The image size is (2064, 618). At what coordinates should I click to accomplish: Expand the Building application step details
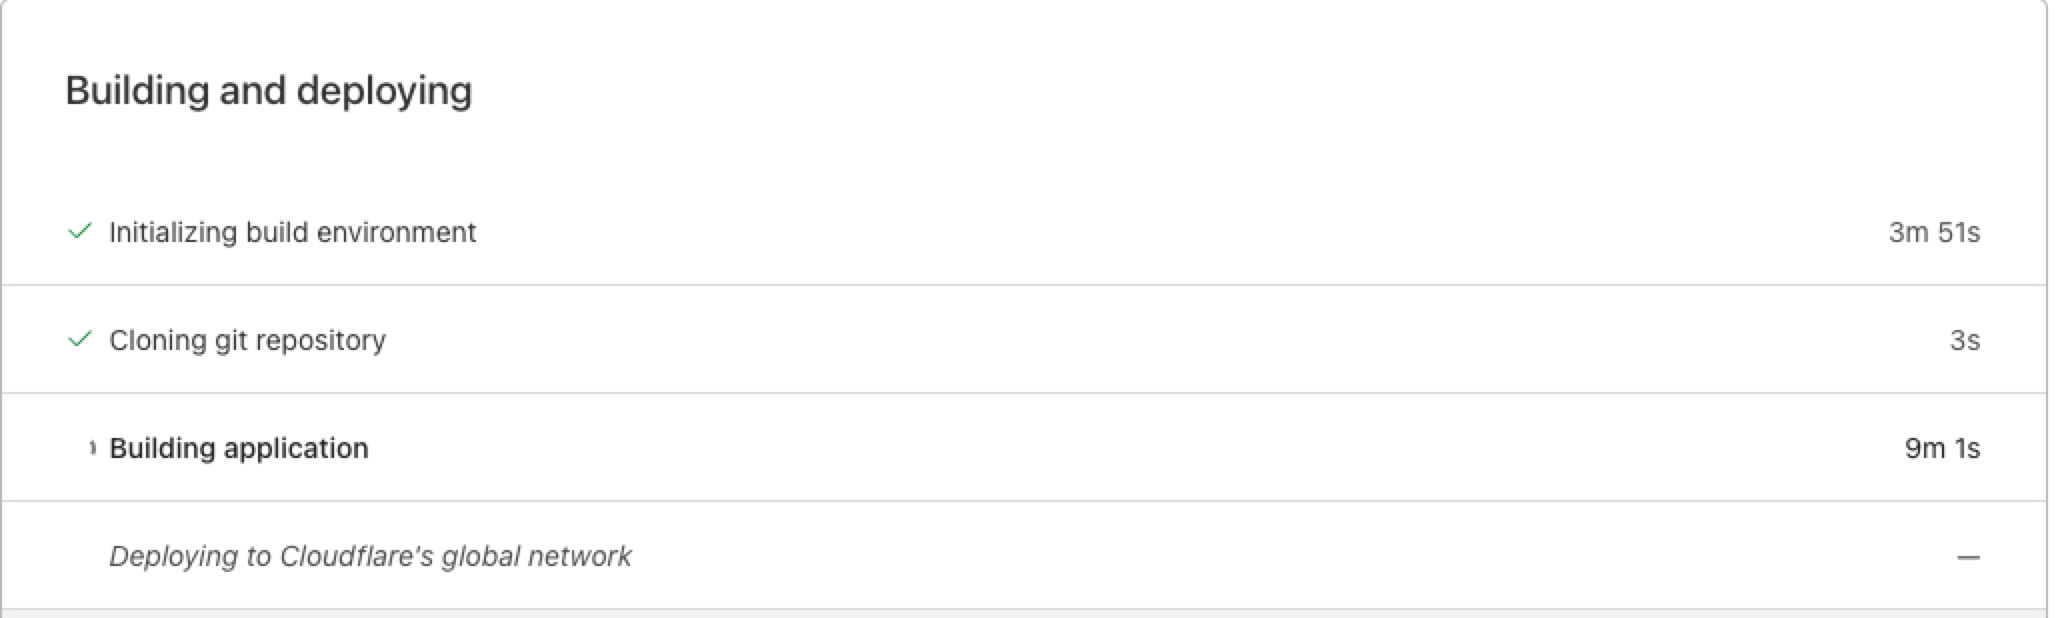[x=239, y=448]
